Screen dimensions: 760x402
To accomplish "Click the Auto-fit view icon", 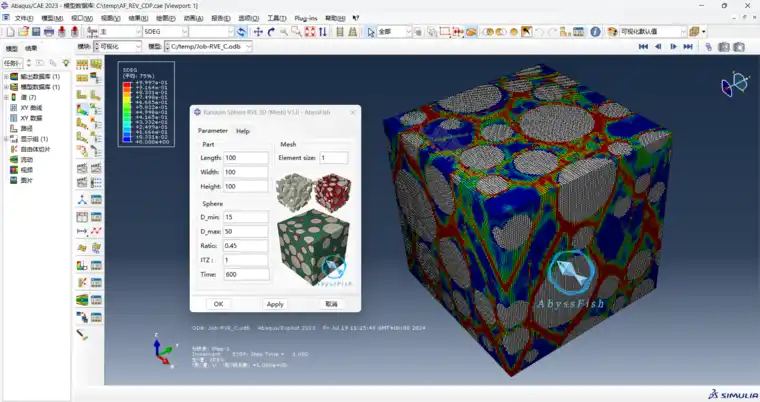I will point(310,32).
